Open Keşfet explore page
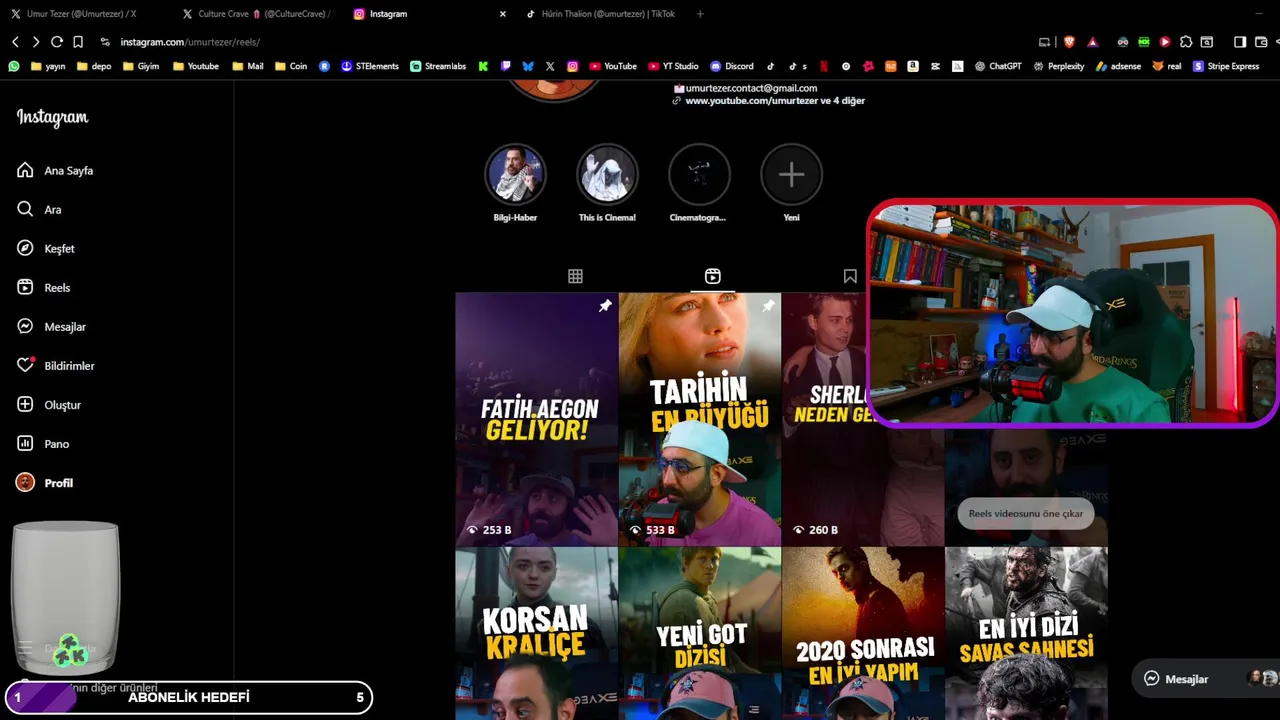Viewport: 1280px width, 720px height. tap(46, 249)
